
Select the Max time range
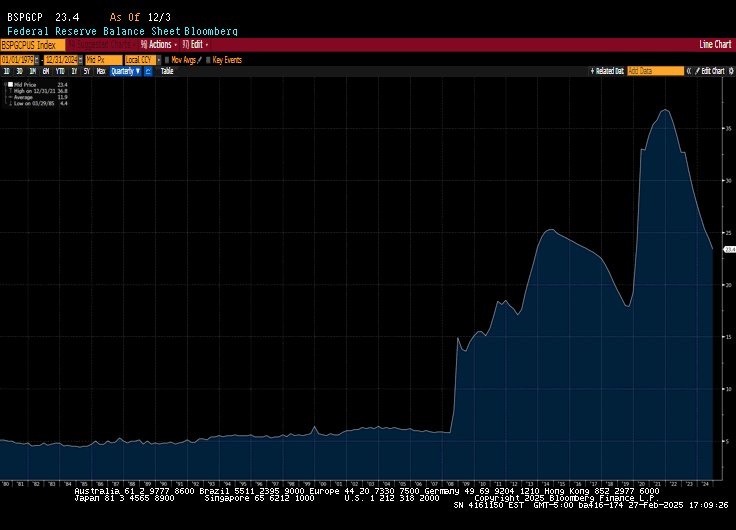(x=101, y=71)
